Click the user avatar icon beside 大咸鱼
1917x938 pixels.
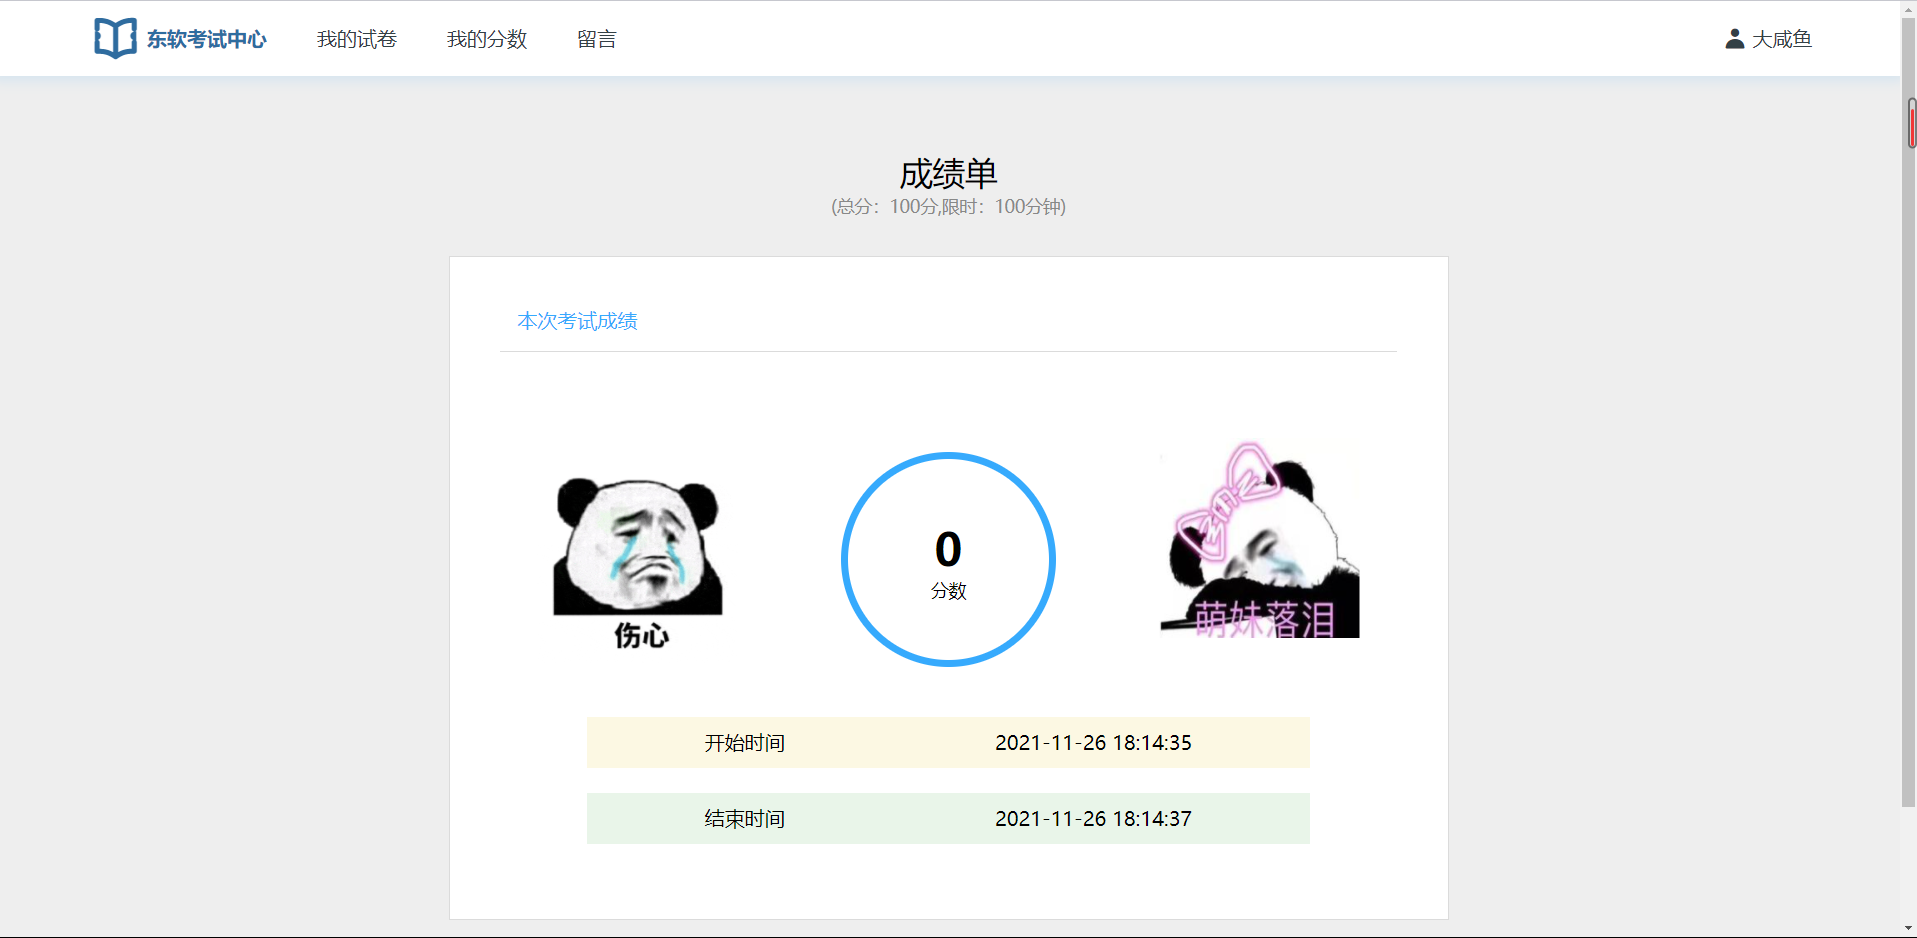pos(1735,39)
